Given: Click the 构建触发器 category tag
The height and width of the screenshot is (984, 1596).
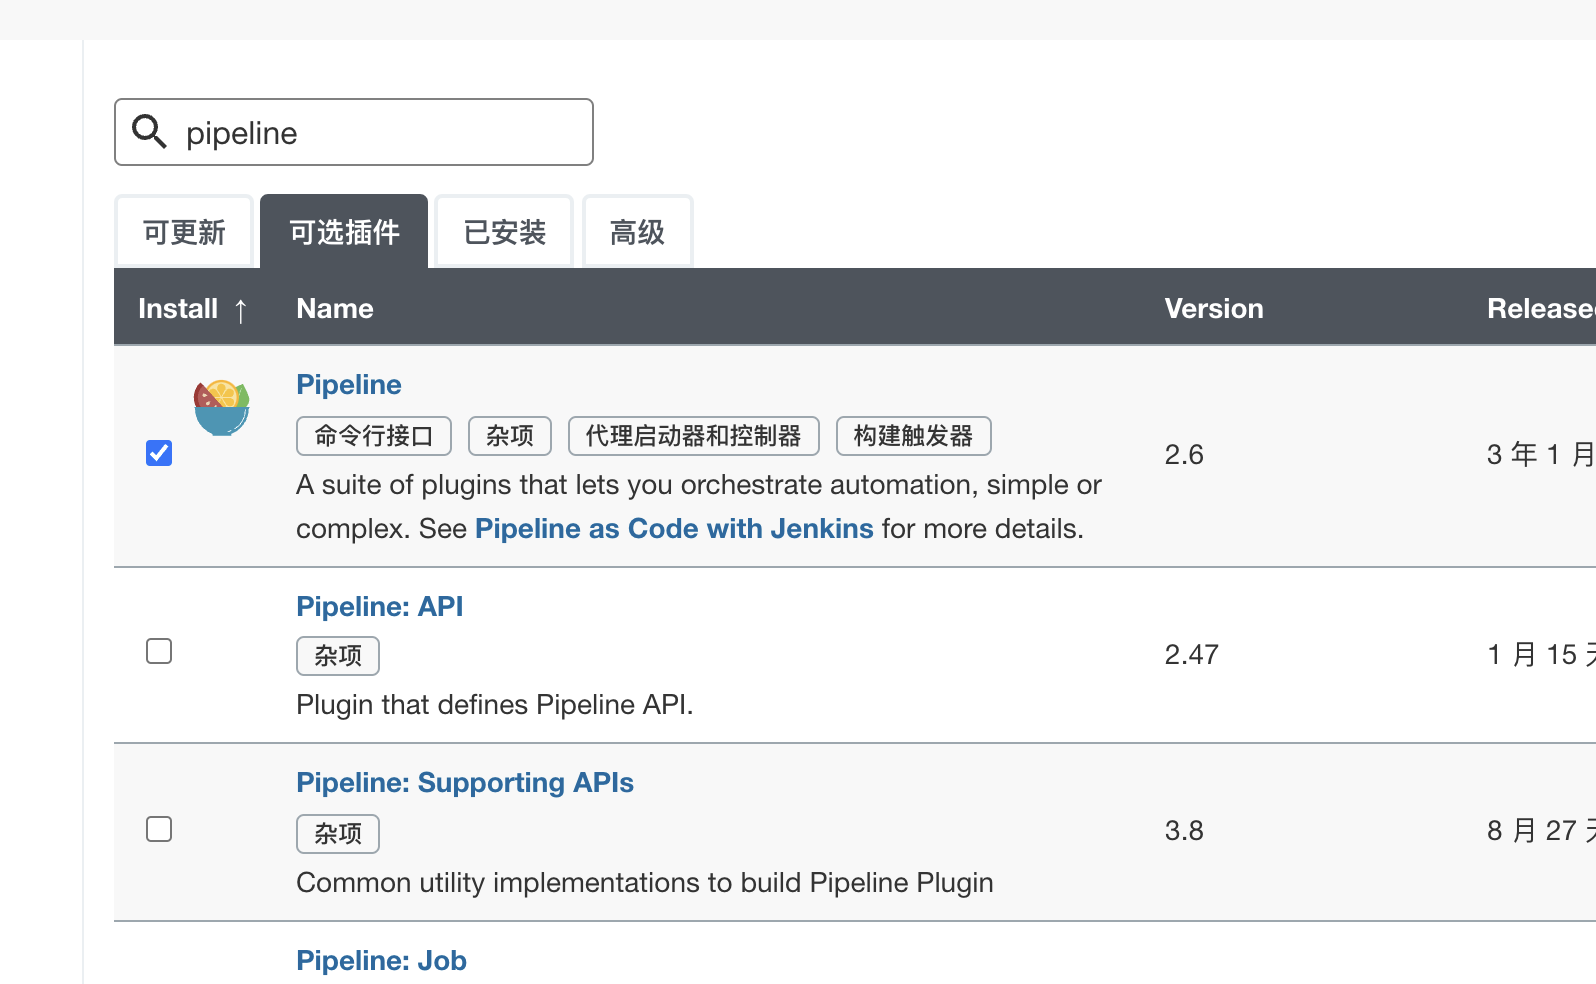Looking at the screenshot, I should pyautogui.click(x=913, y=436).
